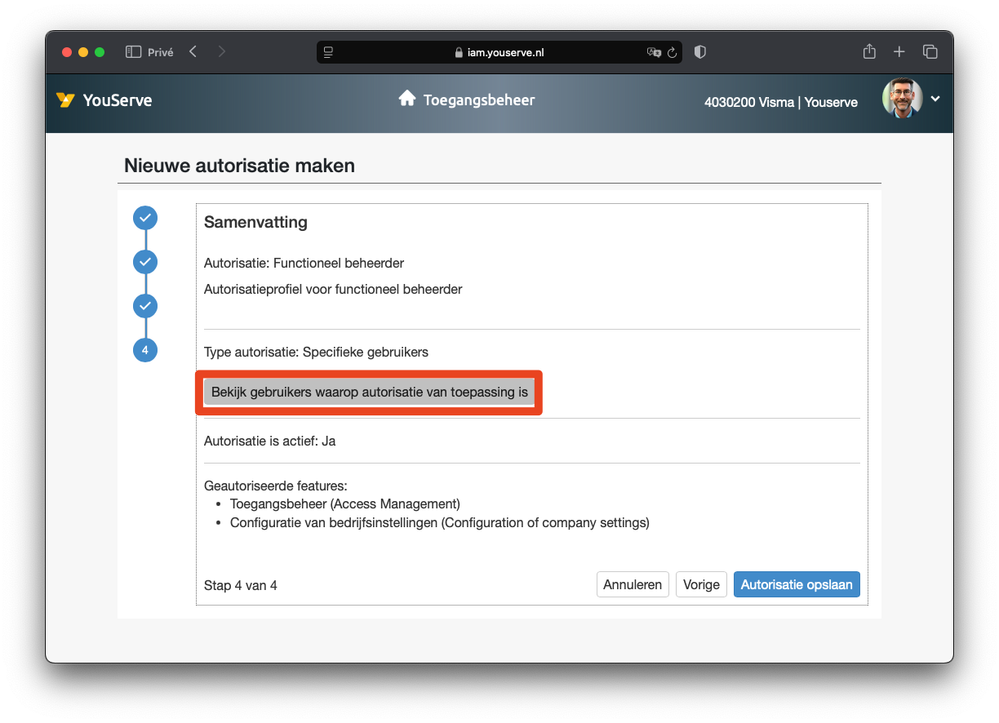Reload the page with refresh icon

(x=672, y=52)
